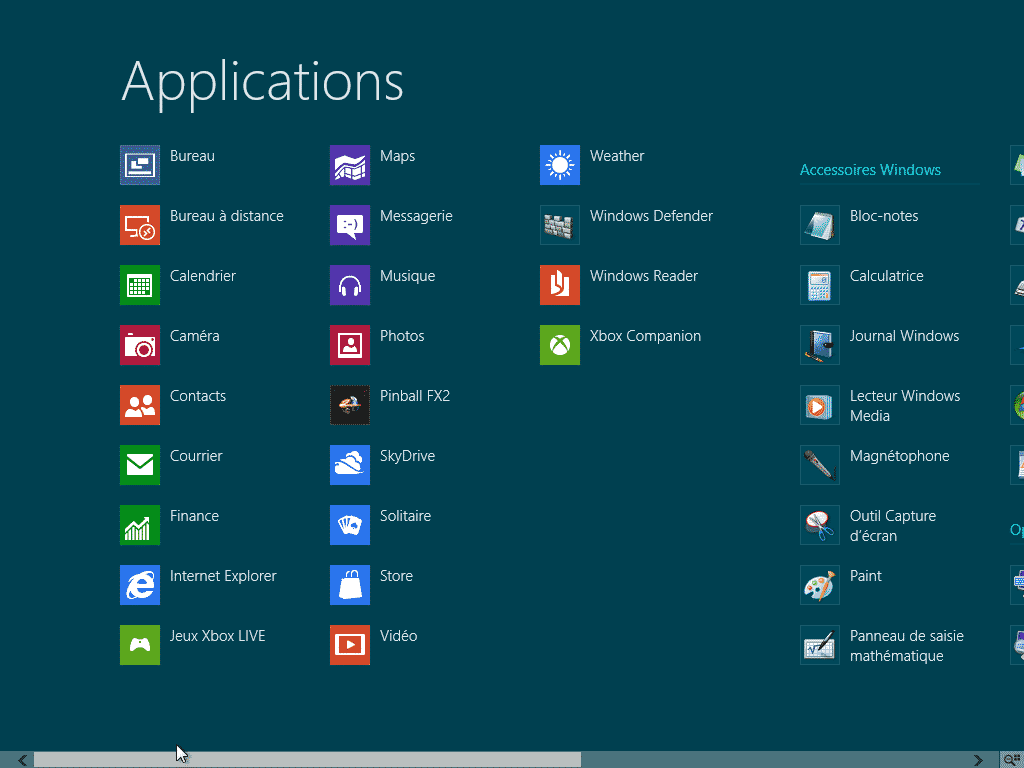1024x768 pixels.
Task: Launch the Jeux Xbox LIVE controller icon
Action: point(140,645)
